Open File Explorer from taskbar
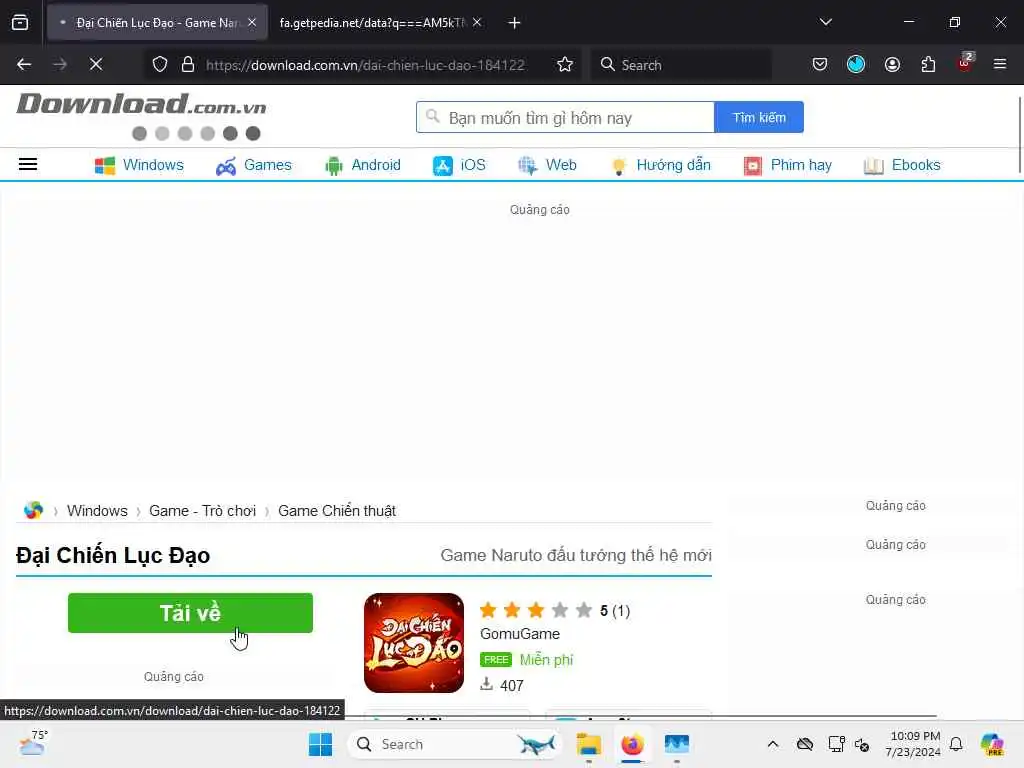1024x768 pixels. pos(588,744)
